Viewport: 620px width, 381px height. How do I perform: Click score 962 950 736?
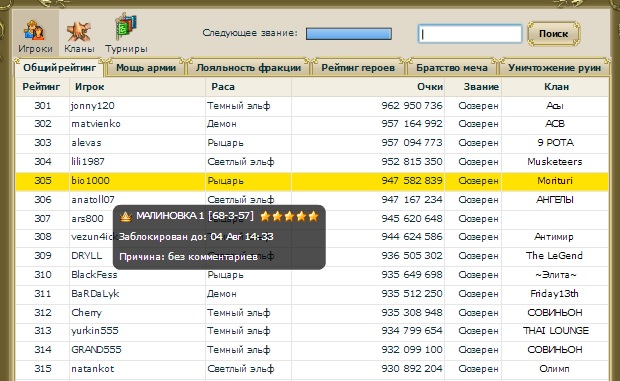pos(412,106)
